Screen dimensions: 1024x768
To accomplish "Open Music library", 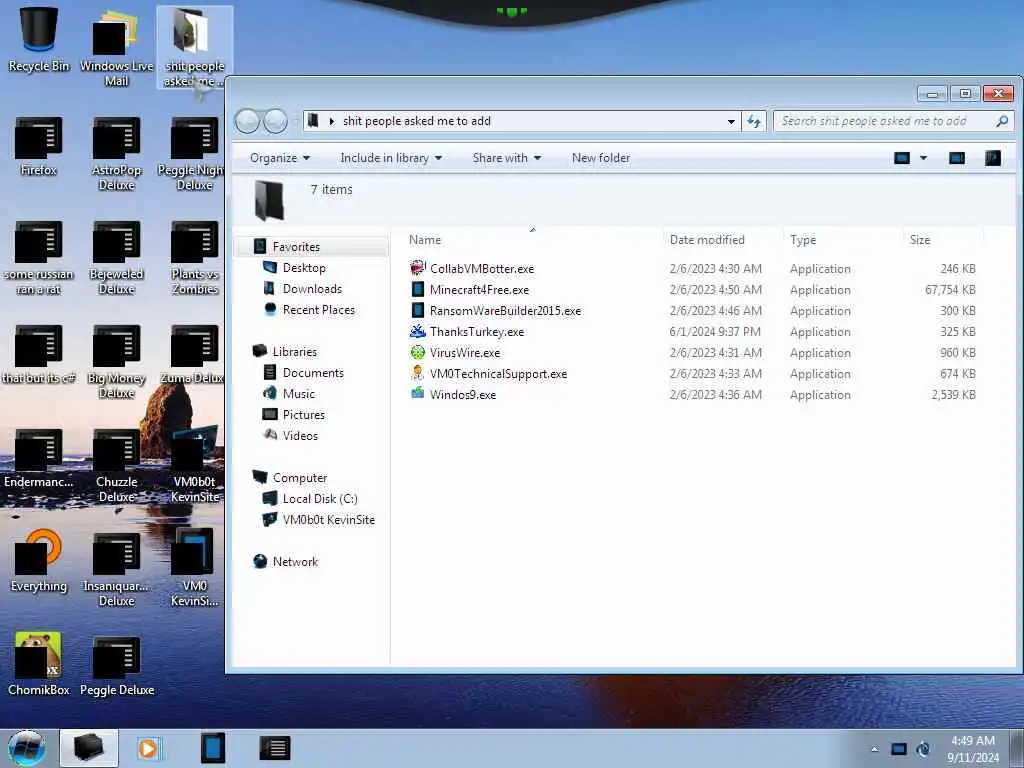I will point(298,393).
